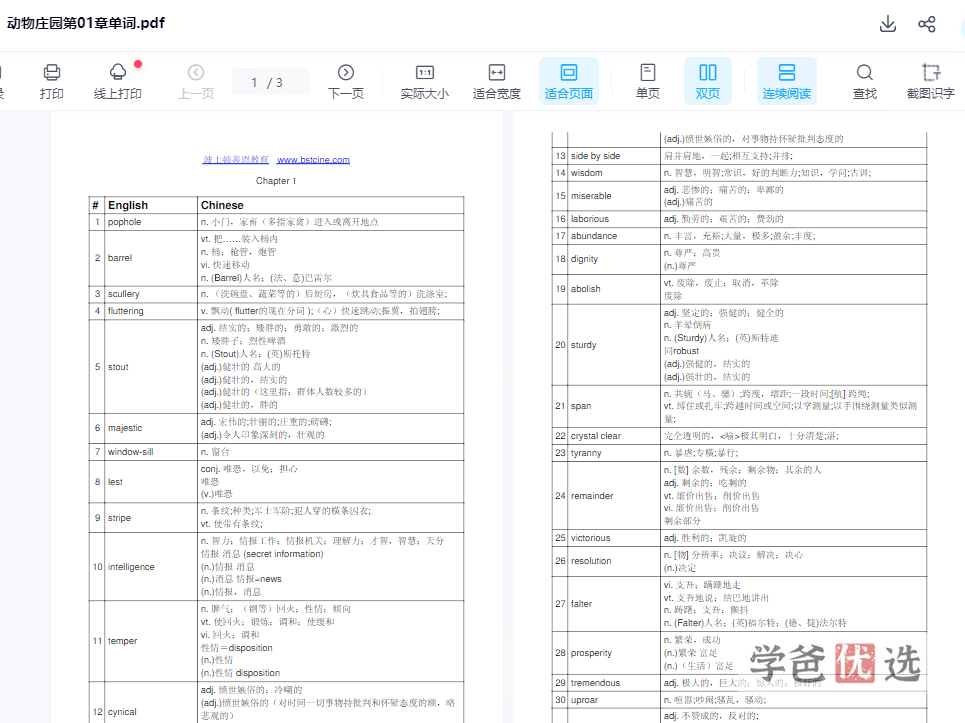
Task: Select the word 'barrel'
Action: click(x=120, y=258)
